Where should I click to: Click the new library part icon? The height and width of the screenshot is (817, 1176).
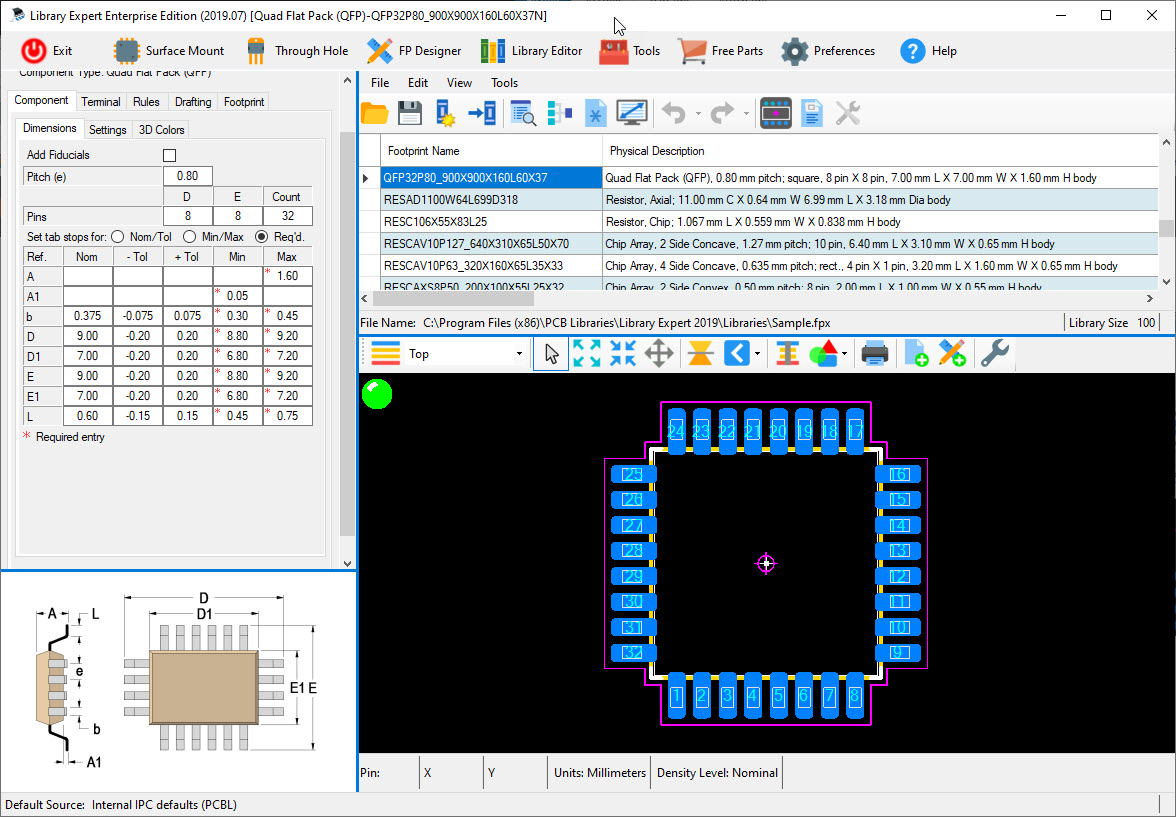pos(446,113)
